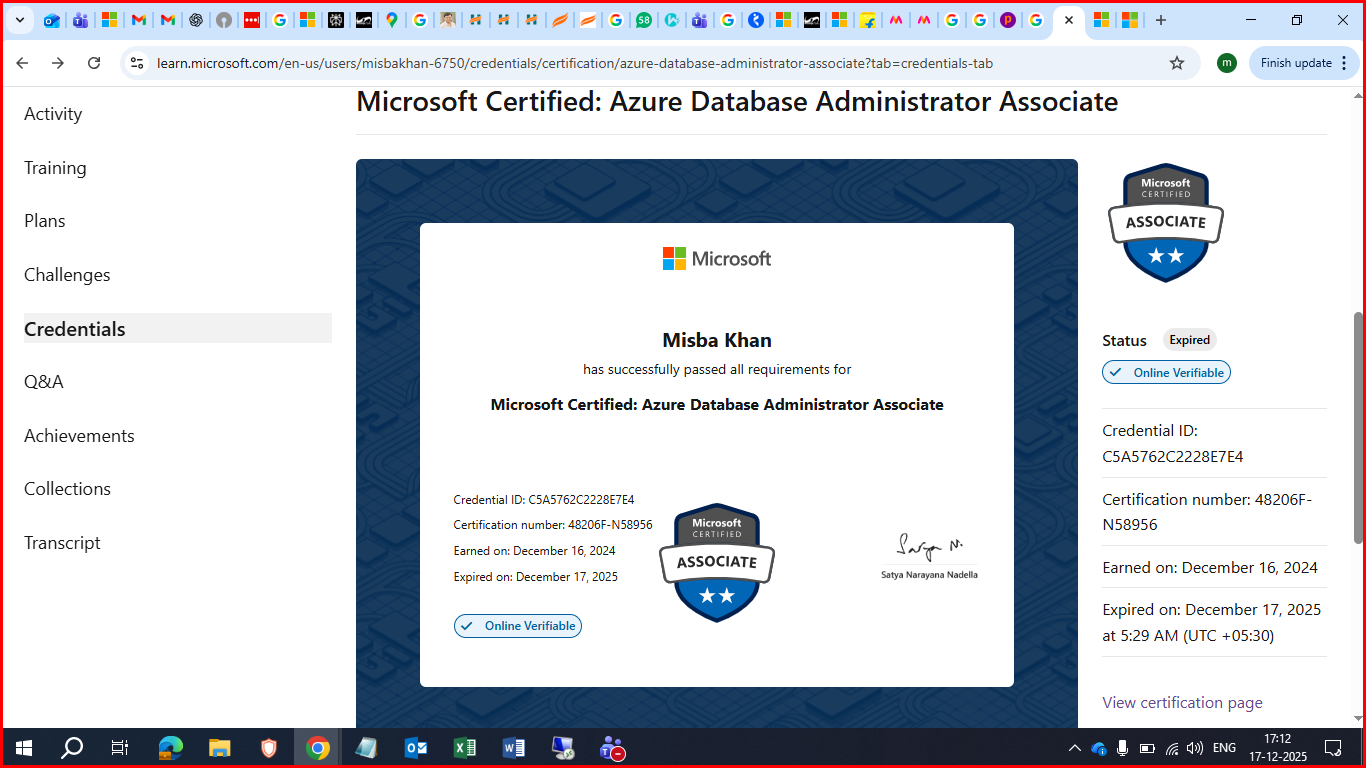Click Online Verifiable badge on the certificate
This screenshot has width=1366, height=768.
(x=518, y=626)
